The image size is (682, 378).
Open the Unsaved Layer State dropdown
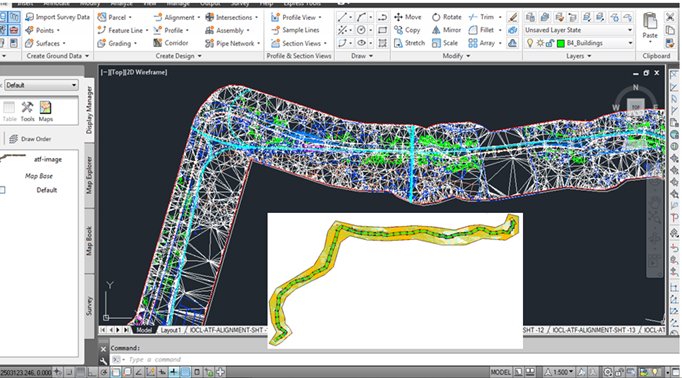(578, 30)
